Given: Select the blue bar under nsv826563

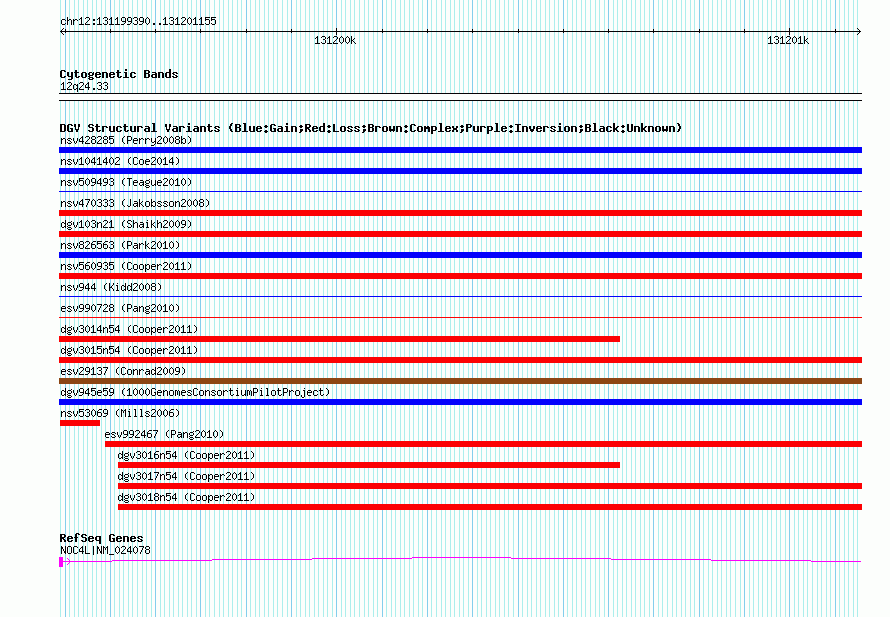Looking at the screenshot, I should coord(460,255).
